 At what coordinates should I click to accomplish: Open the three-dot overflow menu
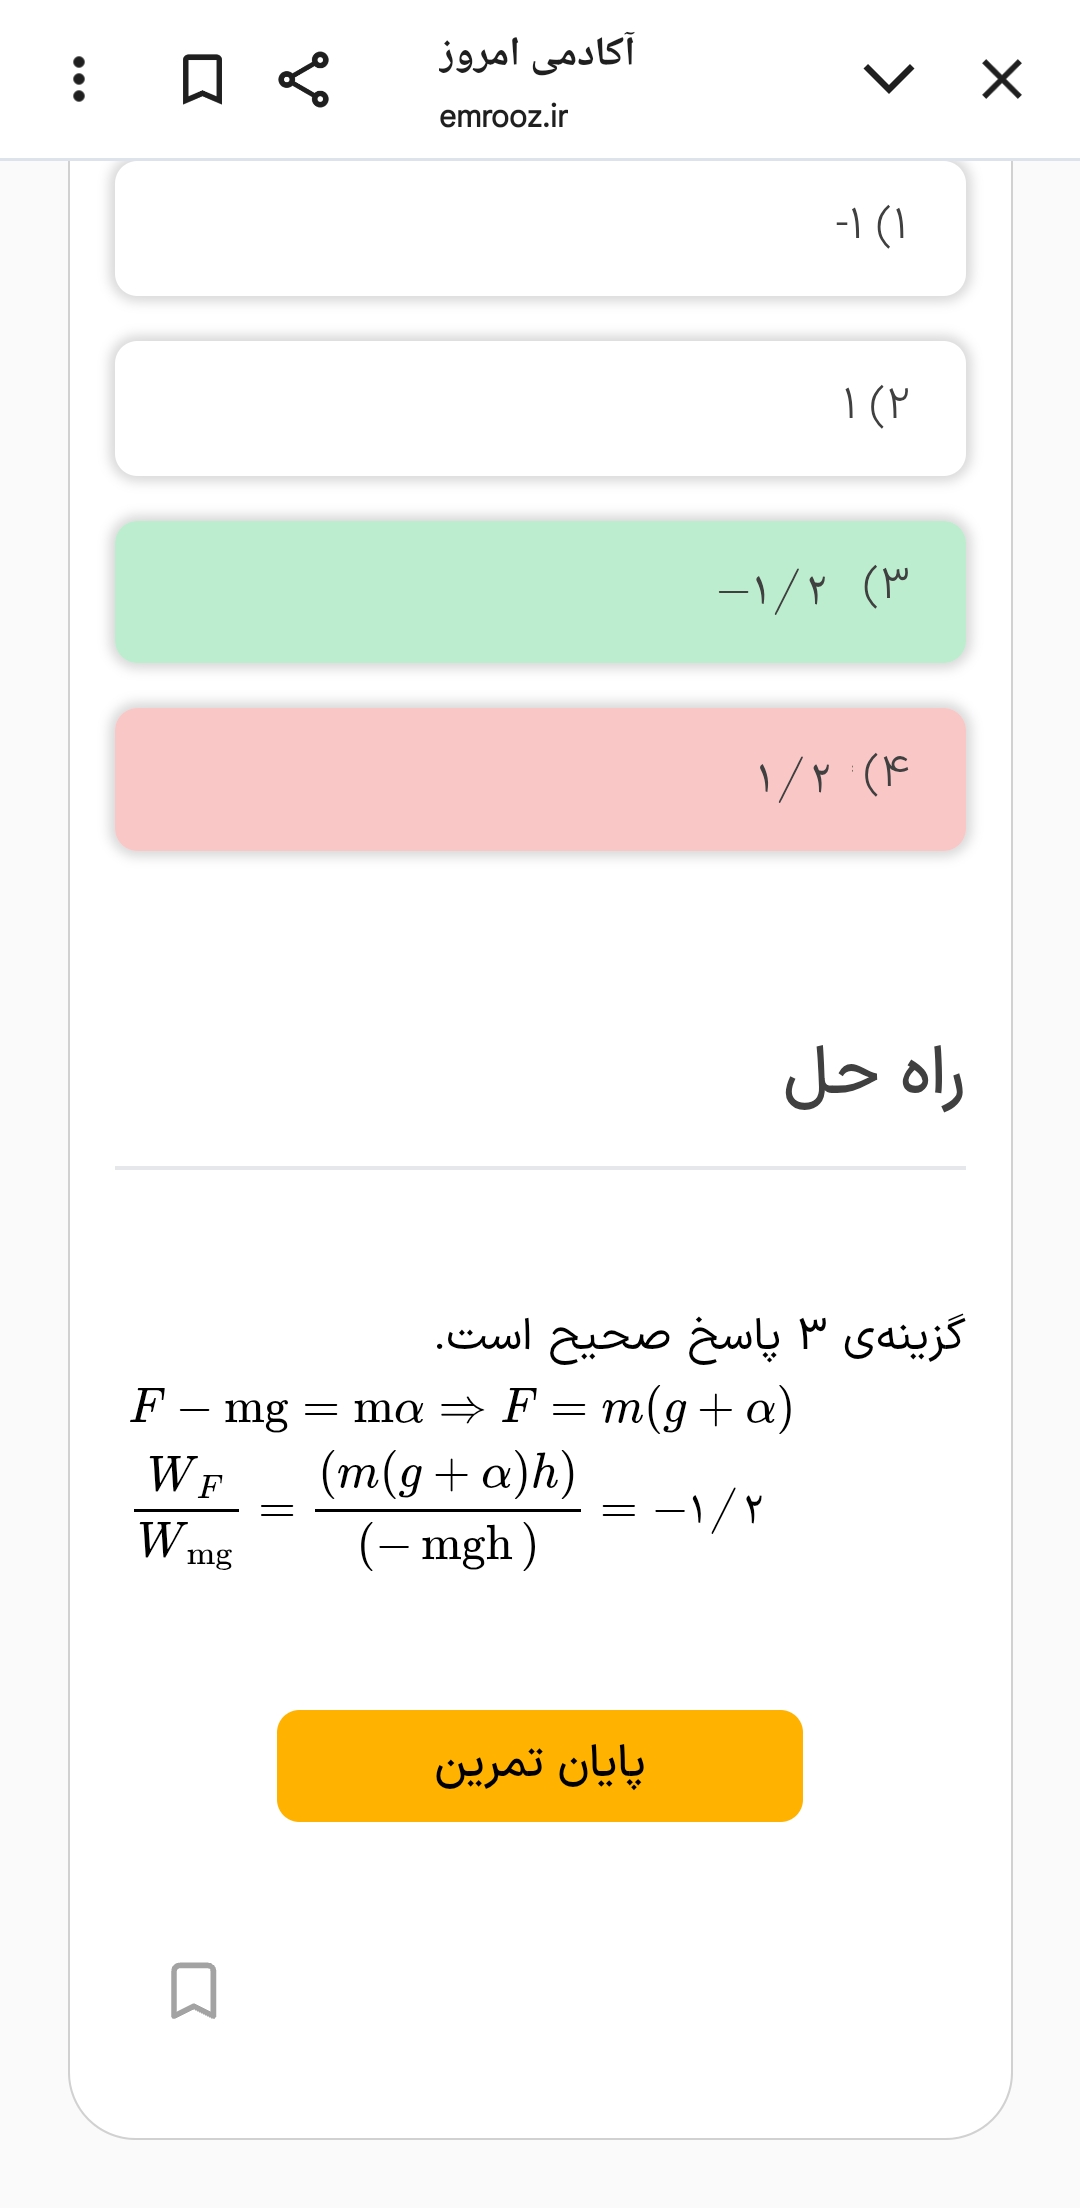[x=79, y=79]
